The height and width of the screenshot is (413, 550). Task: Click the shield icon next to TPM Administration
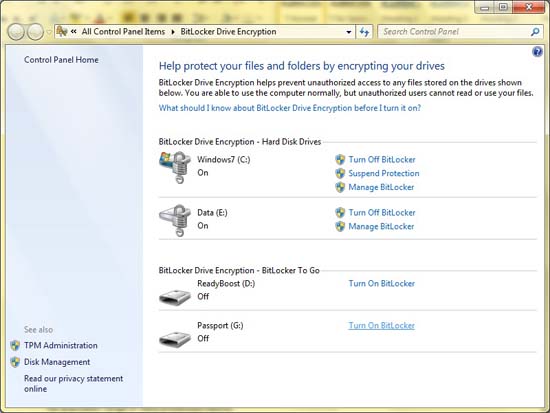[15, 346]
